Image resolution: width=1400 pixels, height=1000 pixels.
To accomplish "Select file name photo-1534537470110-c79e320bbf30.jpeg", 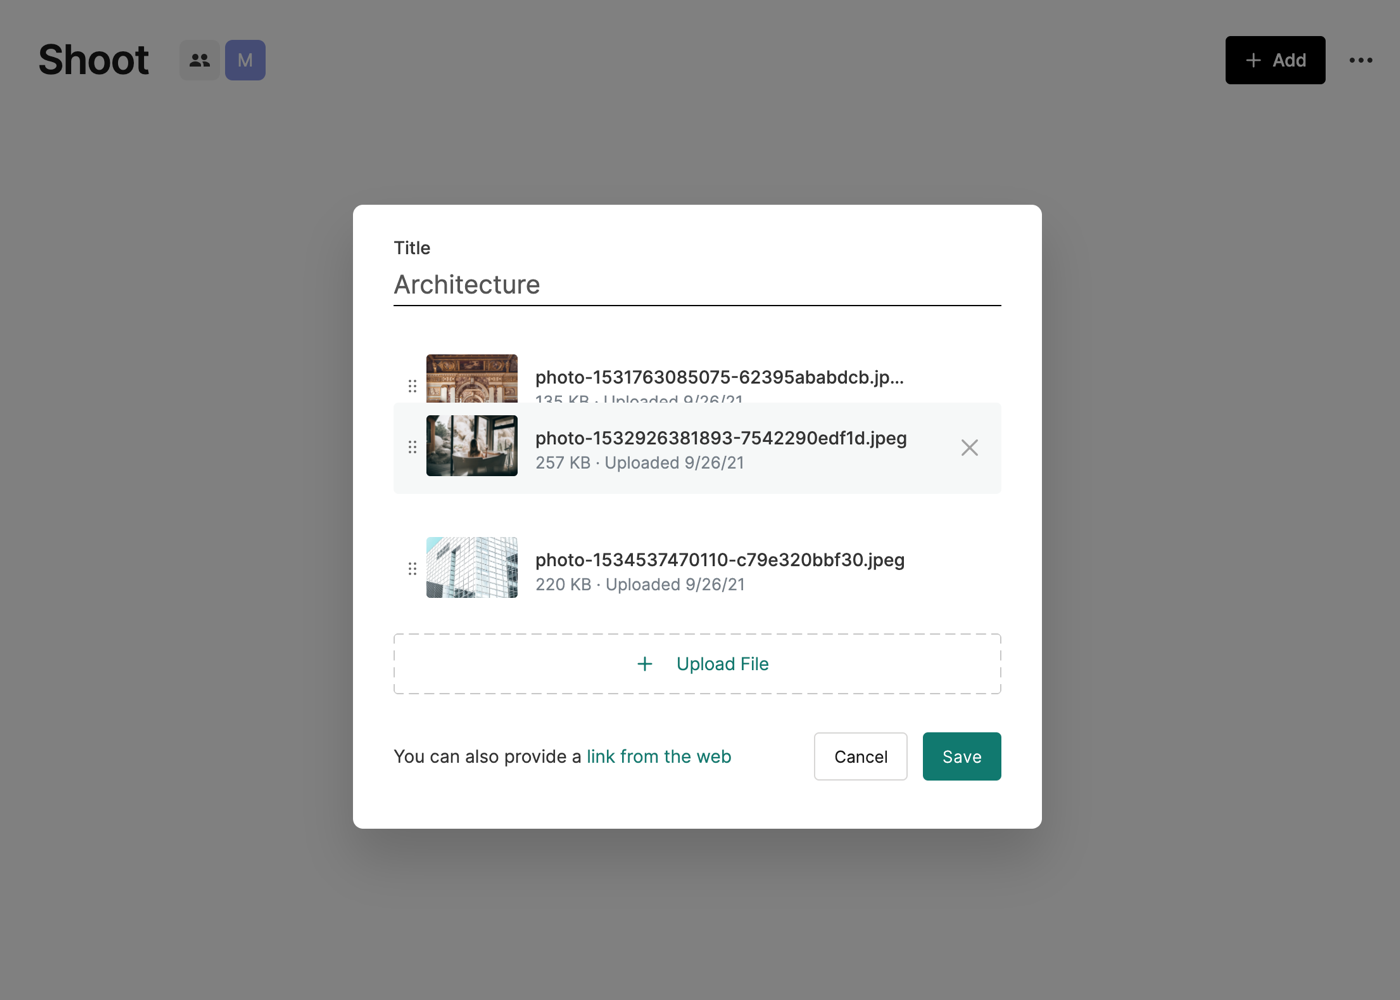I will click(x=720, y=560).
